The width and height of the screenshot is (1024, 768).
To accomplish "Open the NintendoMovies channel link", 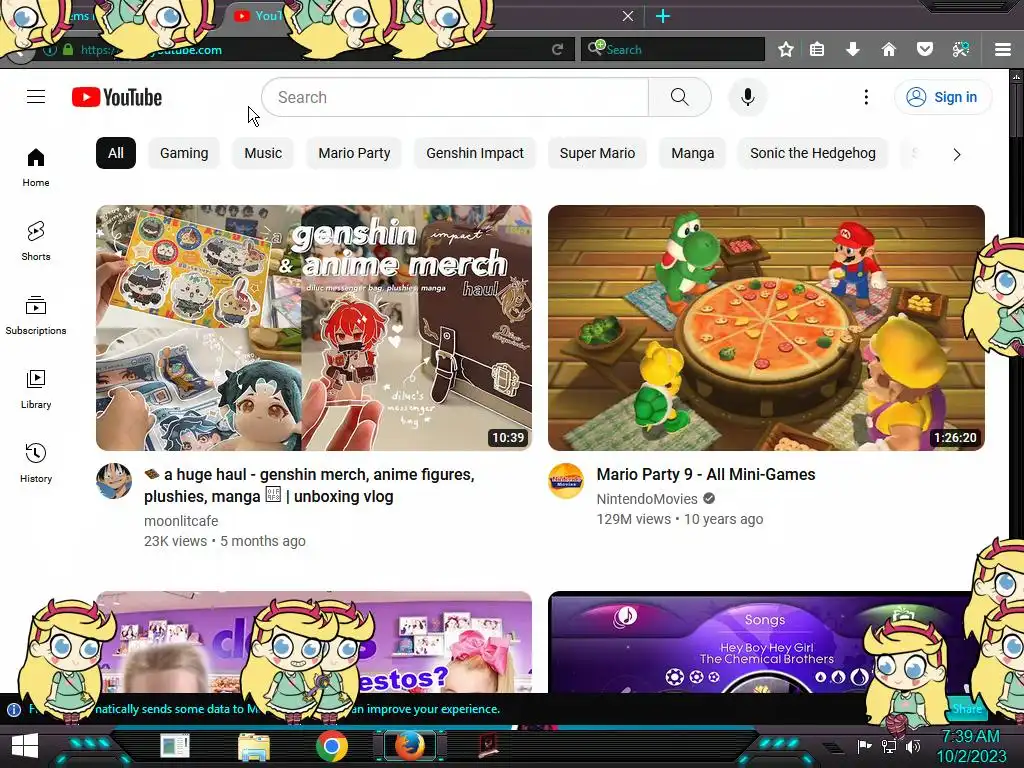I will (647, 499).
